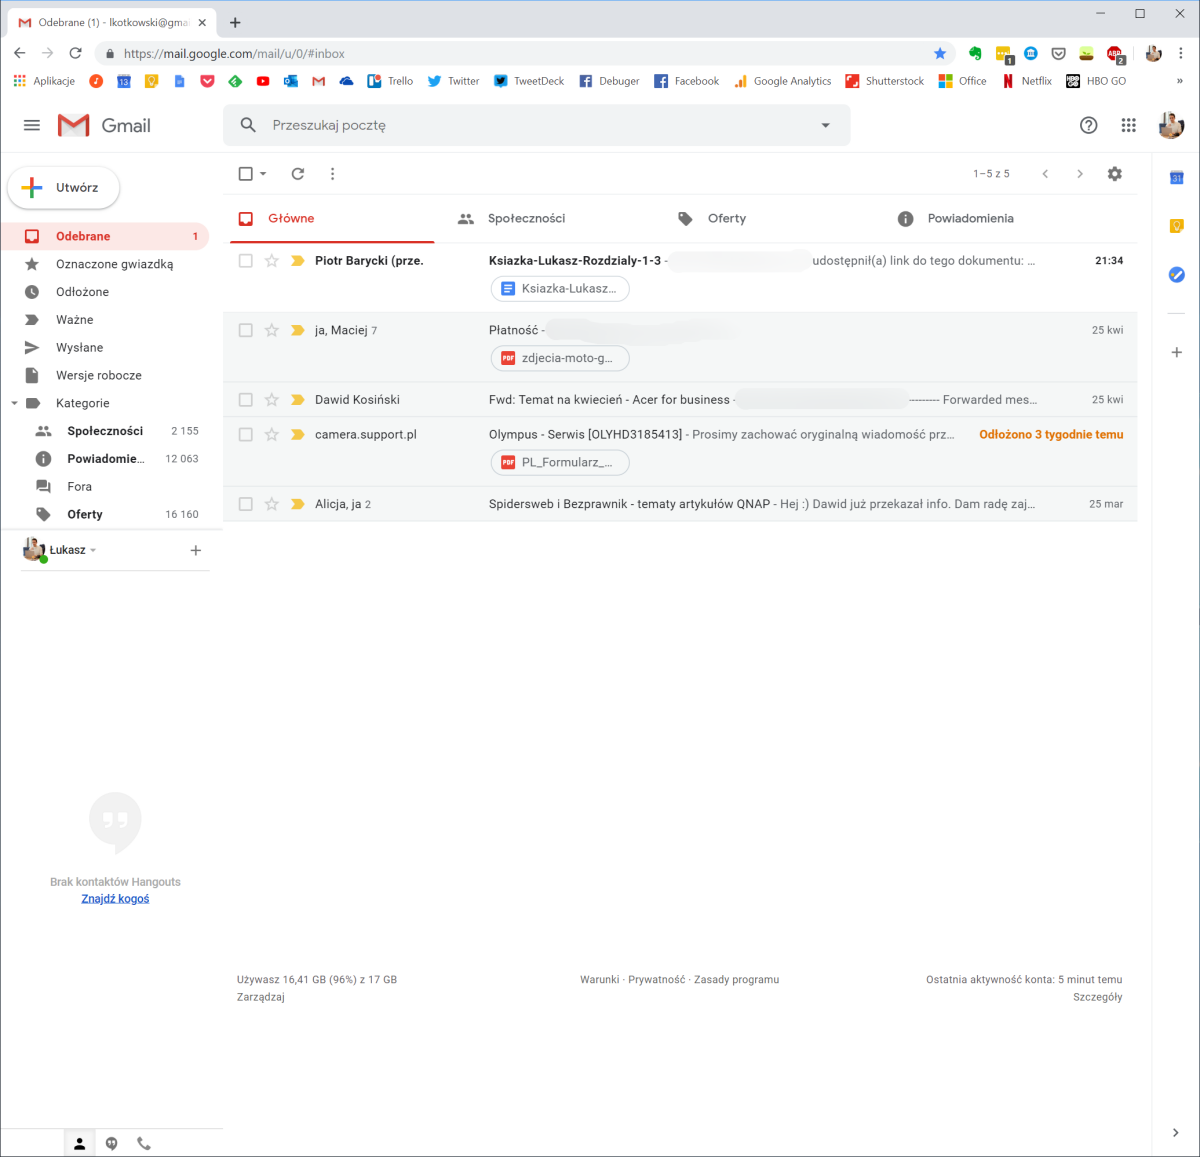The width and height of the screenshot is (1200, 1157).
Task: Collapse the Kategorie section
Action: tap(14, 403)
